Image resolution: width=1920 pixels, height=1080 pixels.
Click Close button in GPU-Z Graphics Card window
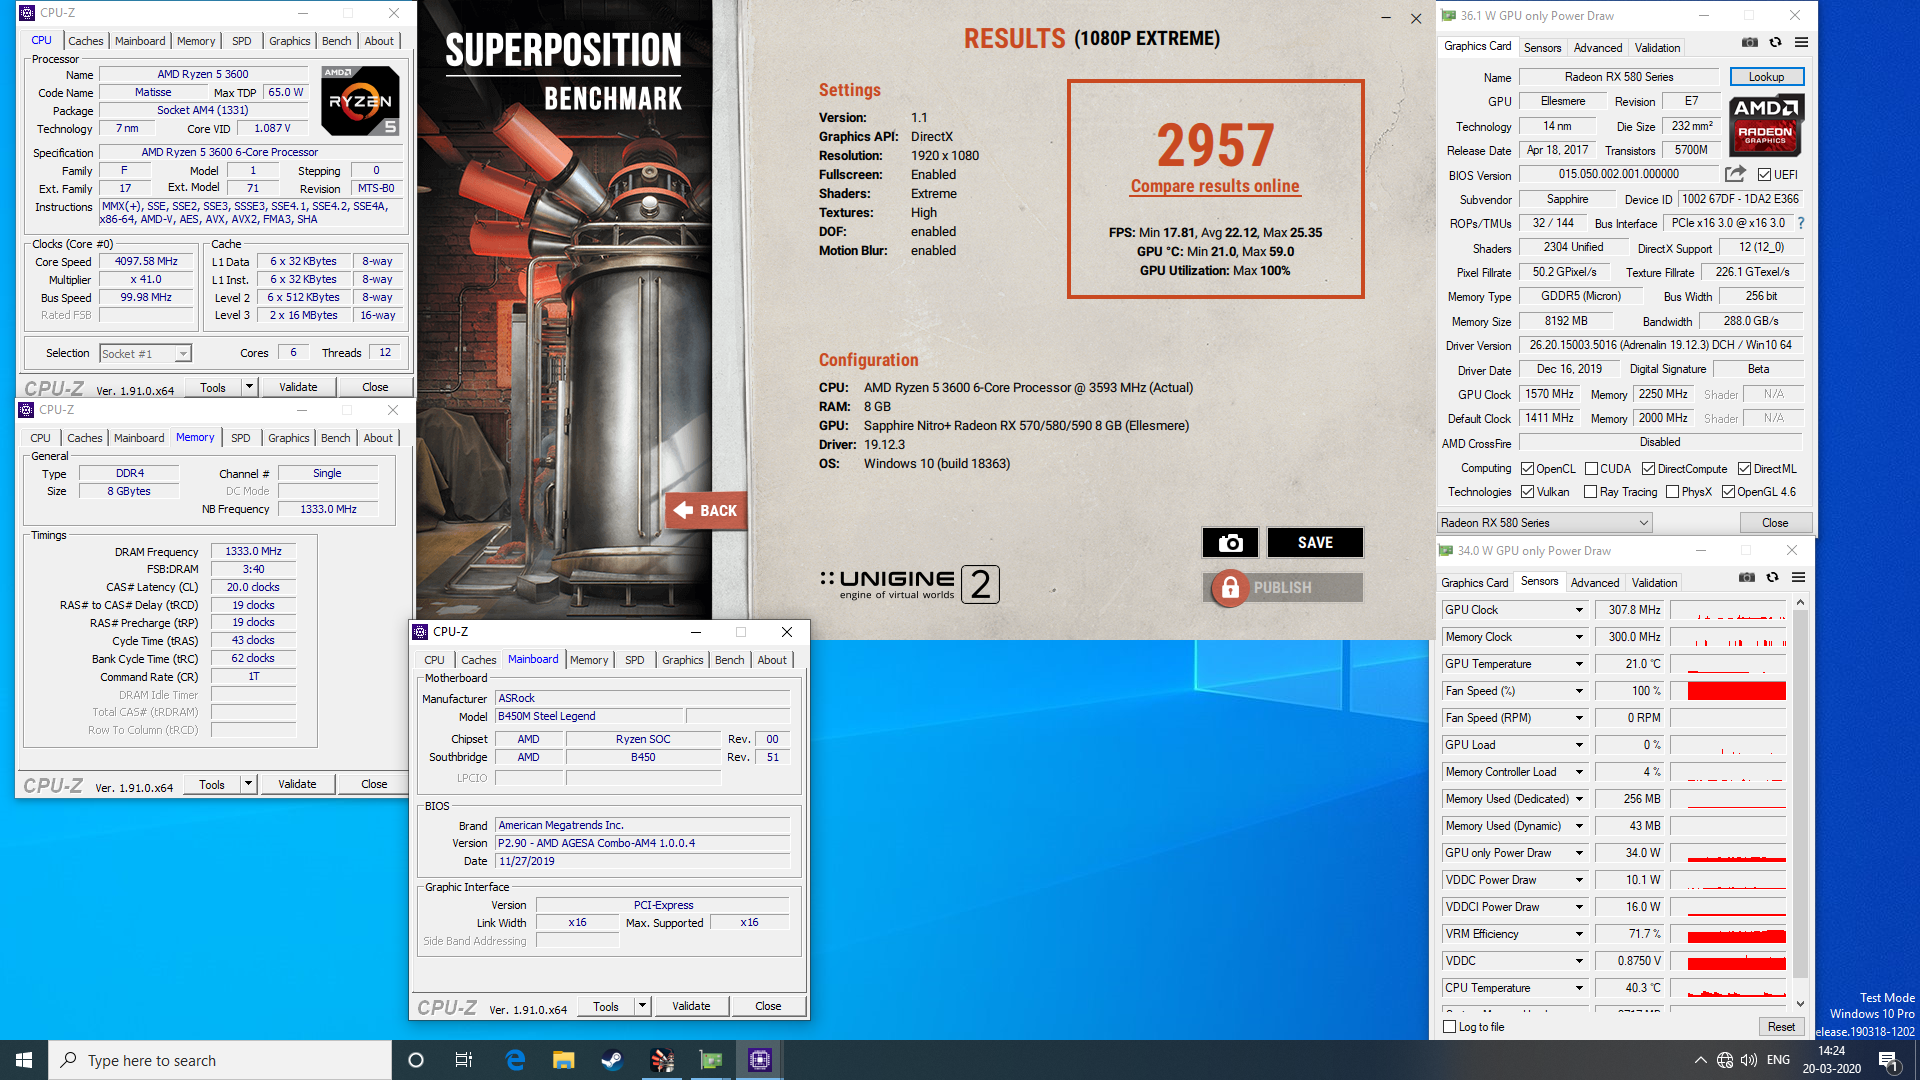pyautogui.click(x=1775, y=523)
